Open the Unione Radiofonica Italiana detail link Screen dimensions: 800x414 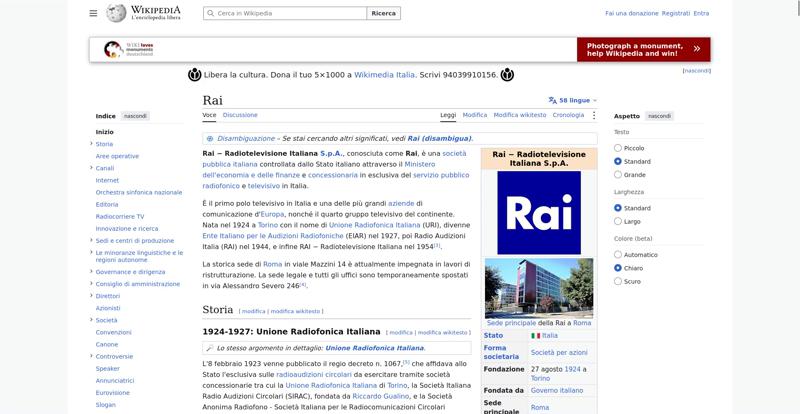click(x=374, y=348)
